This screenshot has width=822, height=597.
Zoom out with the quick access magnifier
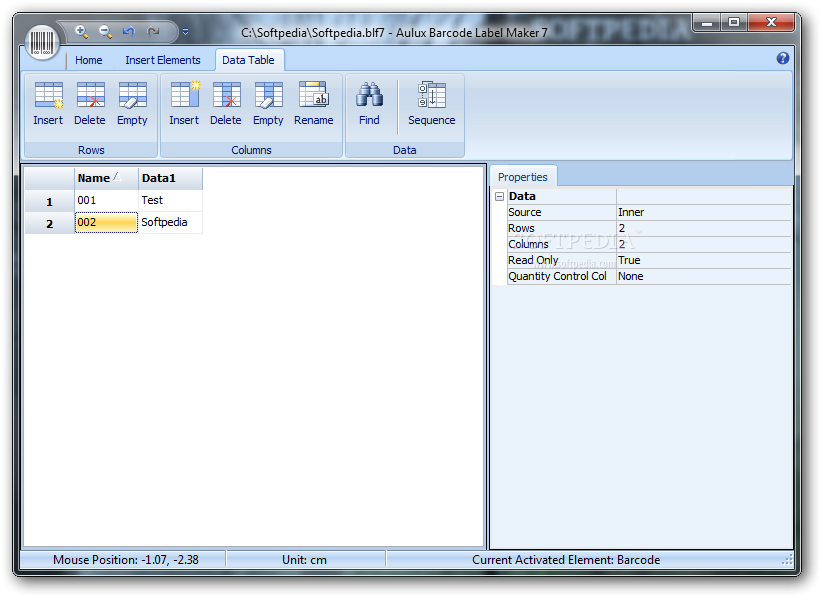click(105, 32)
